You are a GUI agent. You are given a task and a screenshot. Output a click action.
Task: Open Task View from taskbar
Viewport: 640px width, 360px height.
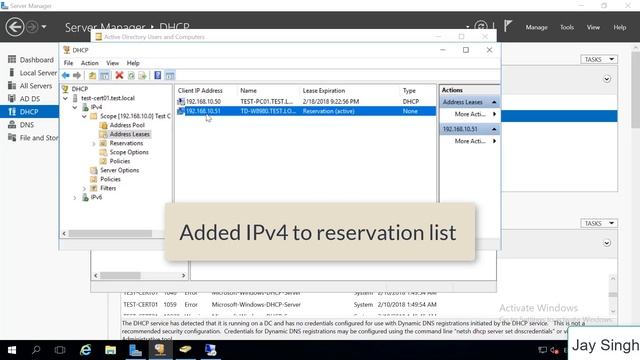[60, 350]
